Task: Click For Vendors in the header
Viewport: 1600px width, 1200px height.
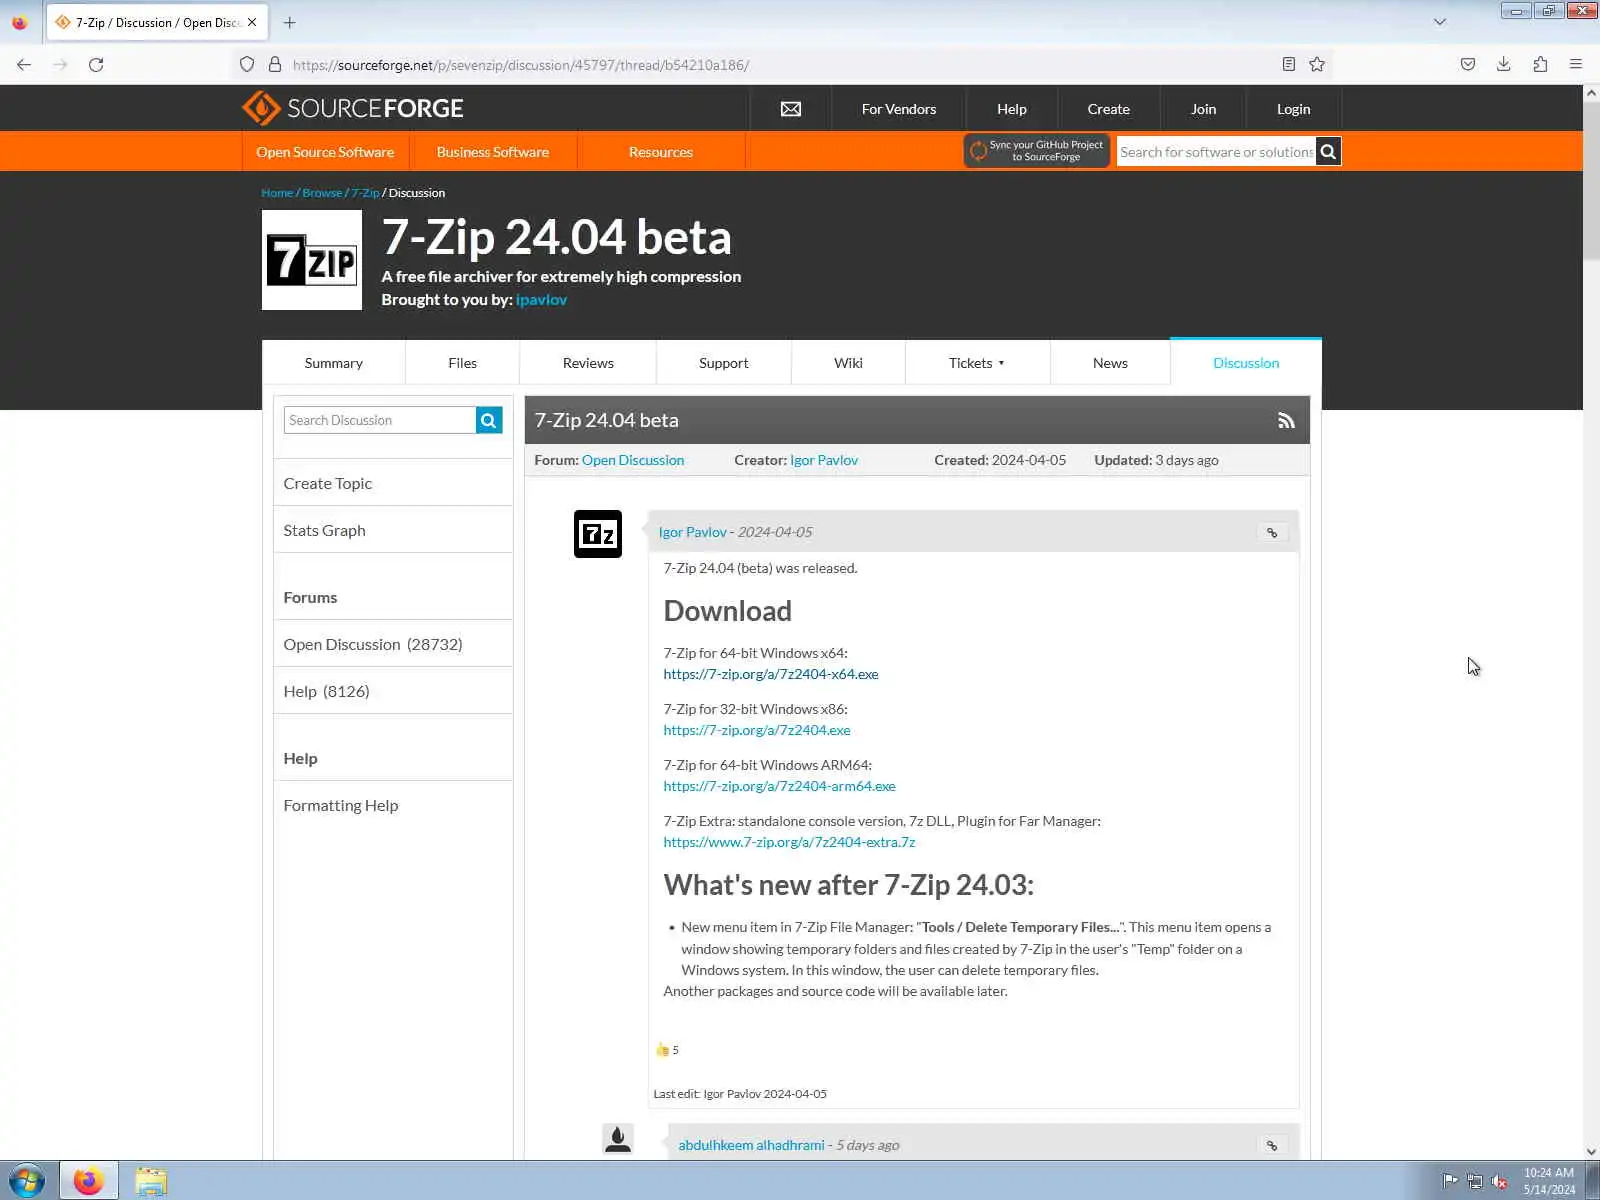Action: pyautogui.click(x=899, y=109)
